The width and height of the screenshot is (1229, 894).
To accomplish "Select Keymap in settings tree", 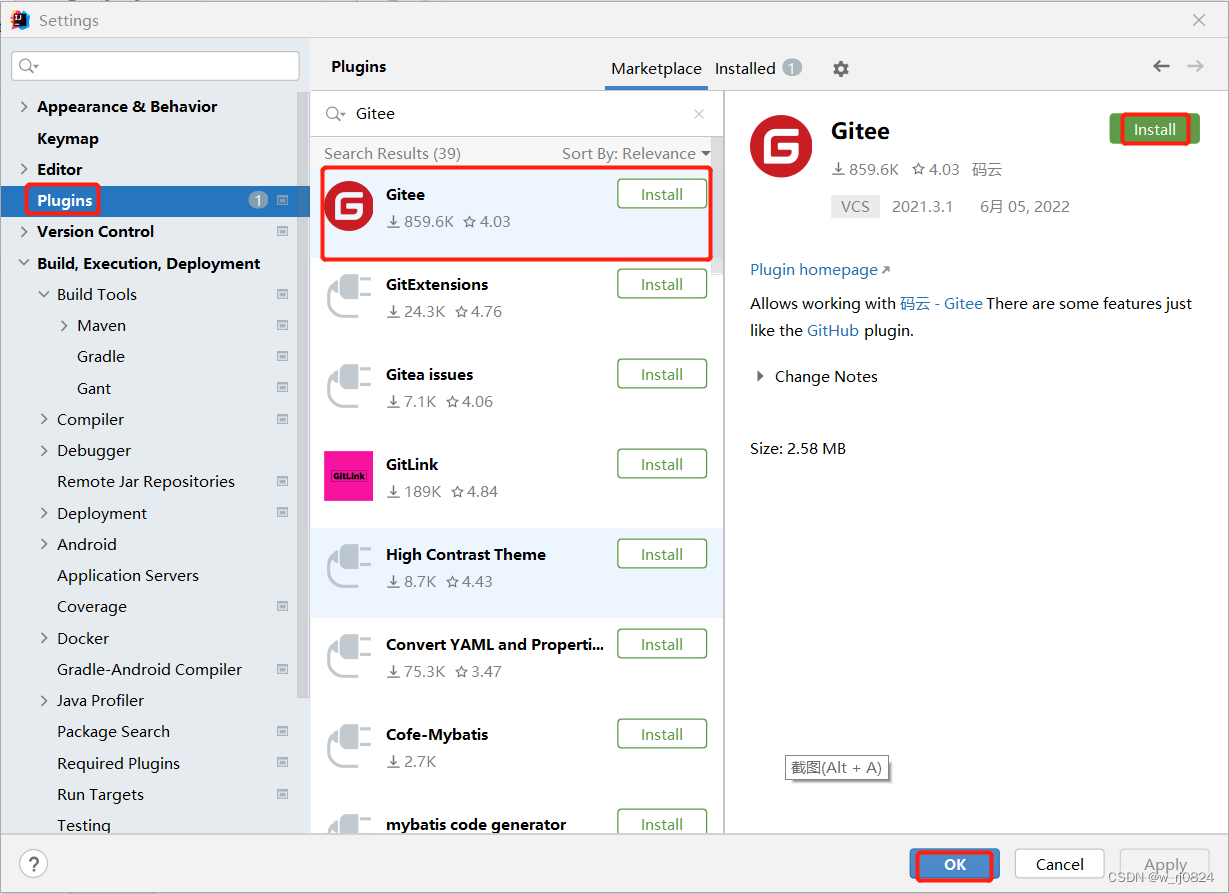I will point(68,139).
